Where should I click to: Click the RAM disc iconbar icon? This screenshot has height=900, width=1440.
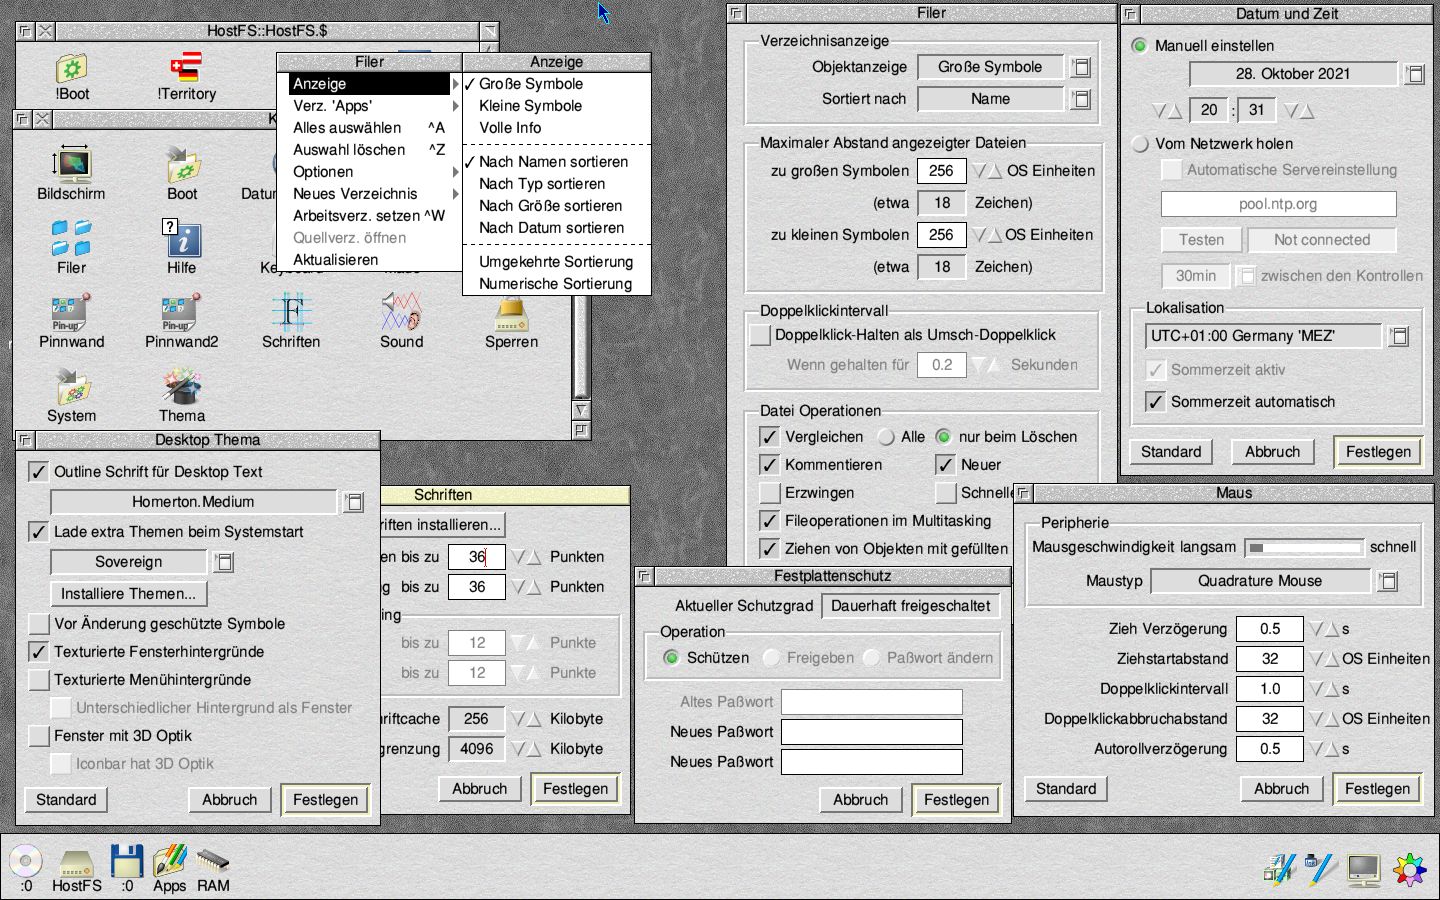(x=213, y=862)
